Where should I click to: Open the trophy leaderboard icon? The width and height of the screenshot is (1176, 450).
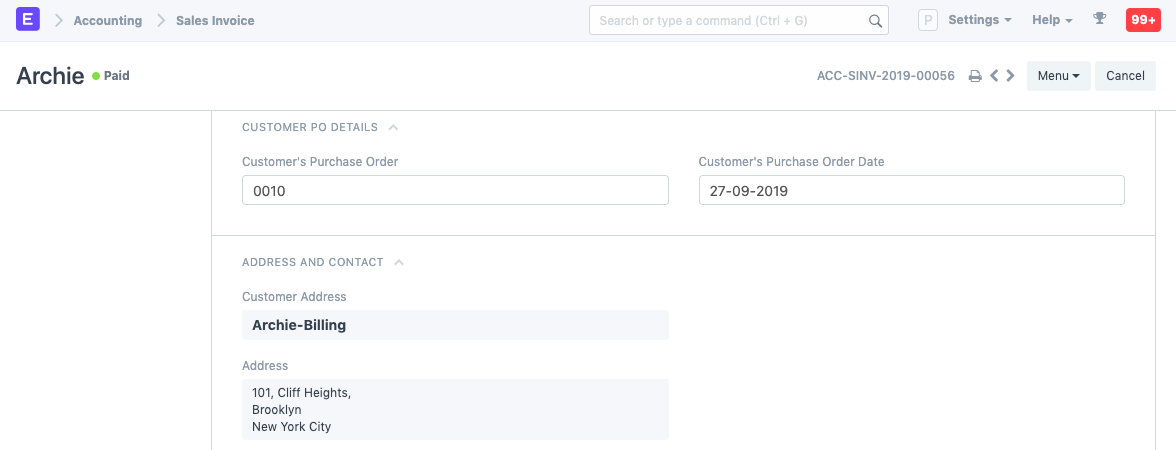(1100, 20)
